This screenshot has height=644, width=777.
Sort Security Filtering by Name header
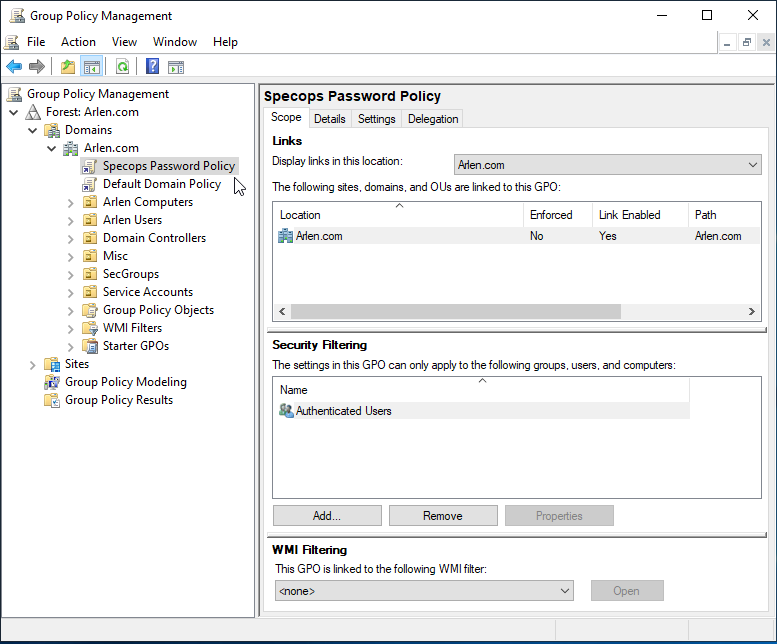(481, 390)
